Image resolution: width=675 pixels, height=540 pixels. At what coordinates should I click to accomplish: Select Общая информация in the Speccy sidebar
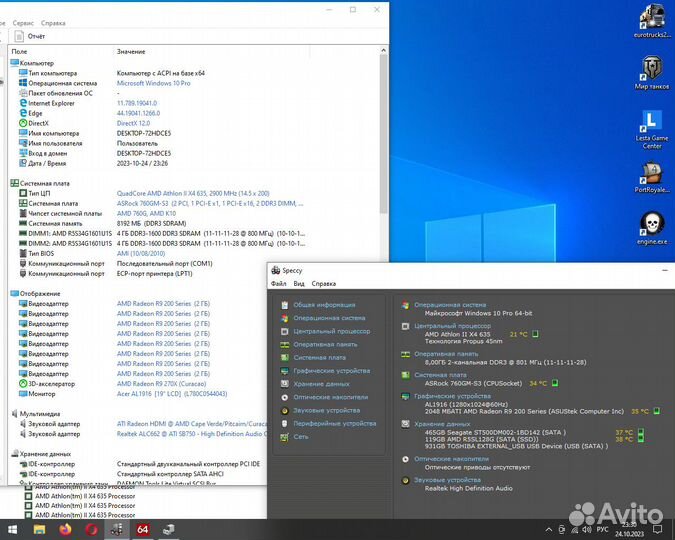[x=324, y=305]
